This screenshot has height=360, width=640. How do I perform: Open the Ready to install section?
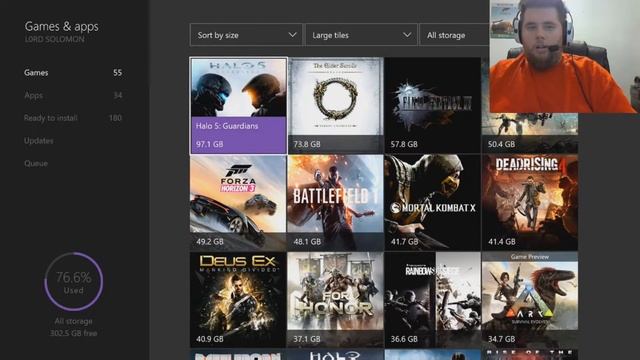pyautogui.click(x=73, y=118)
